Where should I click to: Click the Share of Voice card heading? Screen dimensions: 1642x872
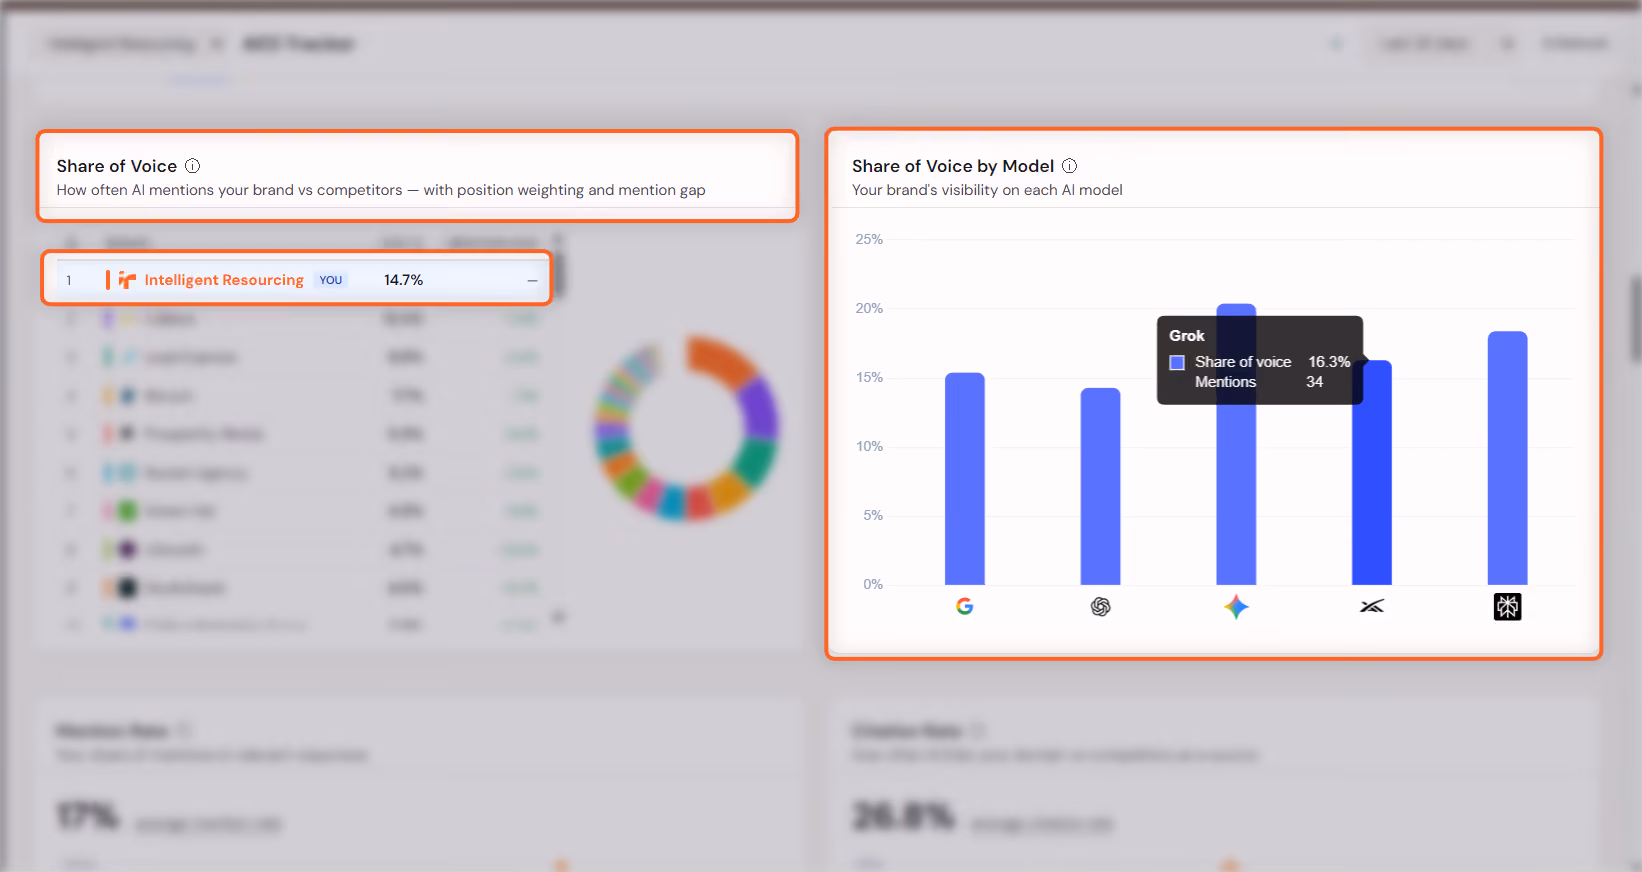(117, 166)
